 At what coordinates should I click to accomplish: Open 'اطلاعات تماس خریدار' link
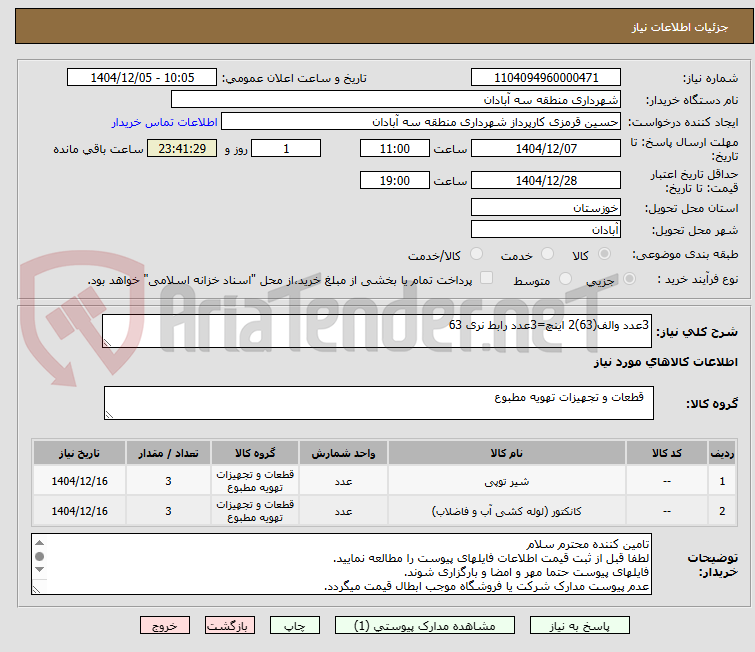(x=165, y=122)
